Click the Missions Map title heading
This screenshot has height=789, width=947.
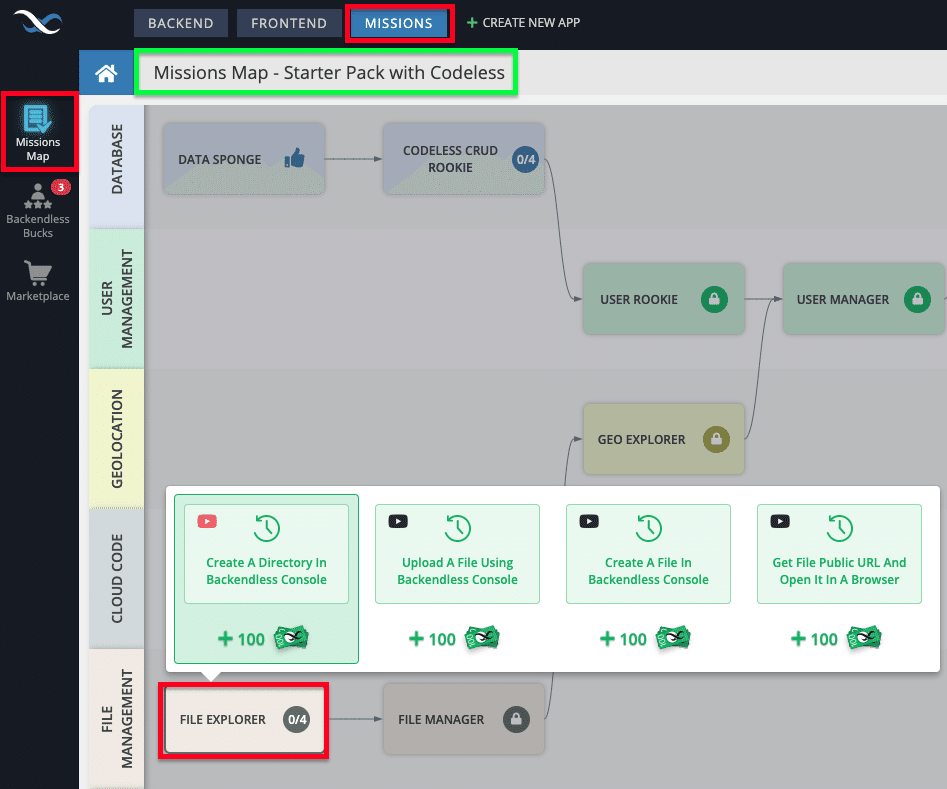click(x=329, y=72)
